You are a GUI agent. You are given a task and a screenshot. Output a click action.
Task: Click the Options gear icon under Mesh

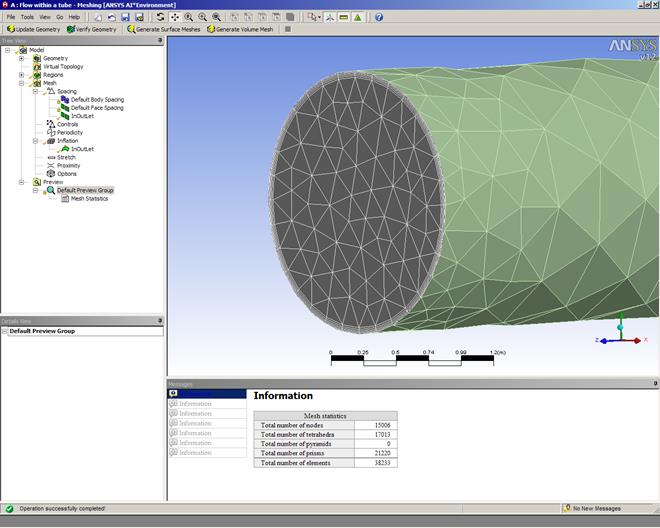51,174
